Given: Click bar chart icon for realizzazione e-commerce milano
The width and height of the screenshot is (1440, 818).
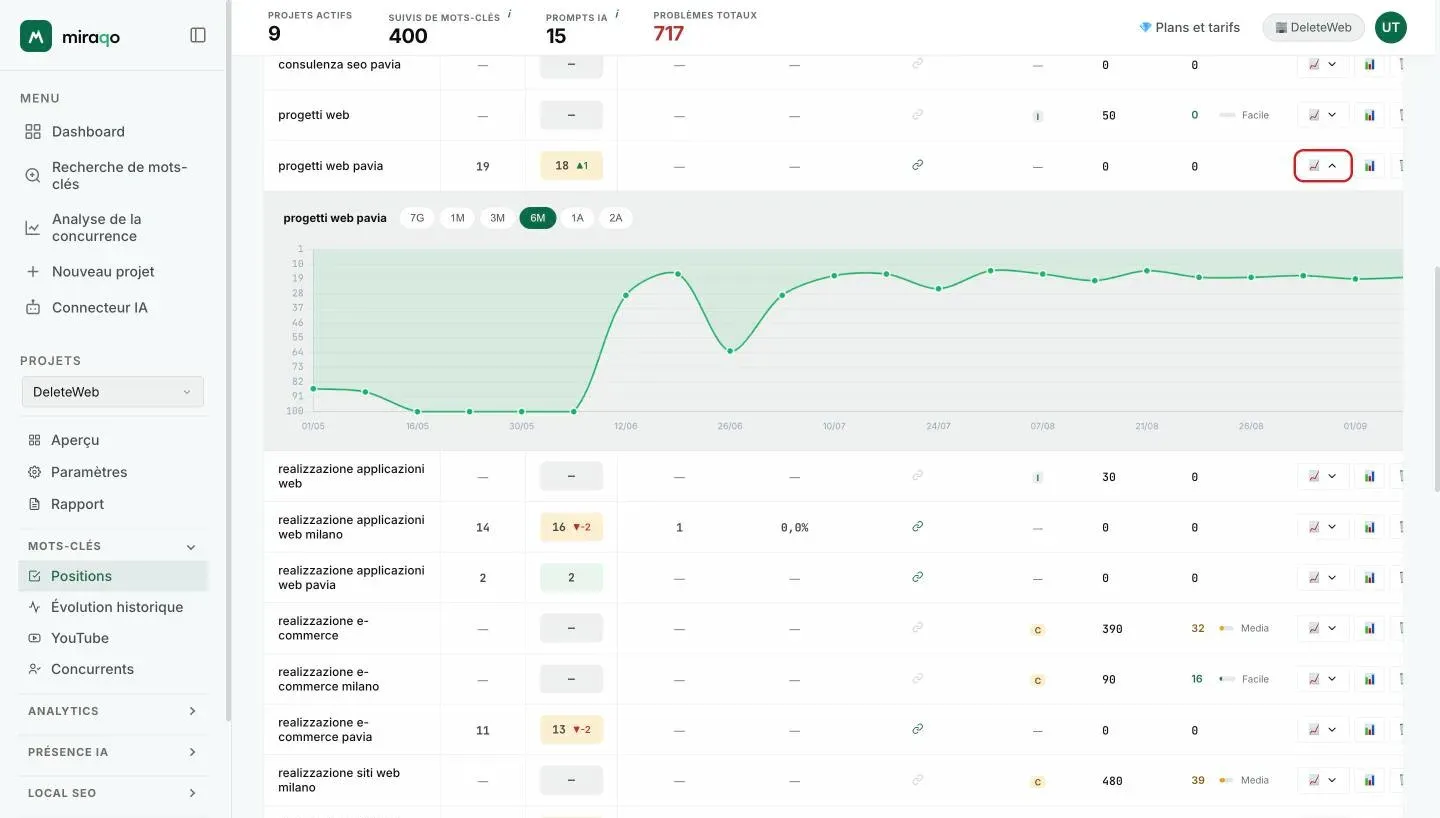Looking at the screenshot, I should click(1370, 679).
